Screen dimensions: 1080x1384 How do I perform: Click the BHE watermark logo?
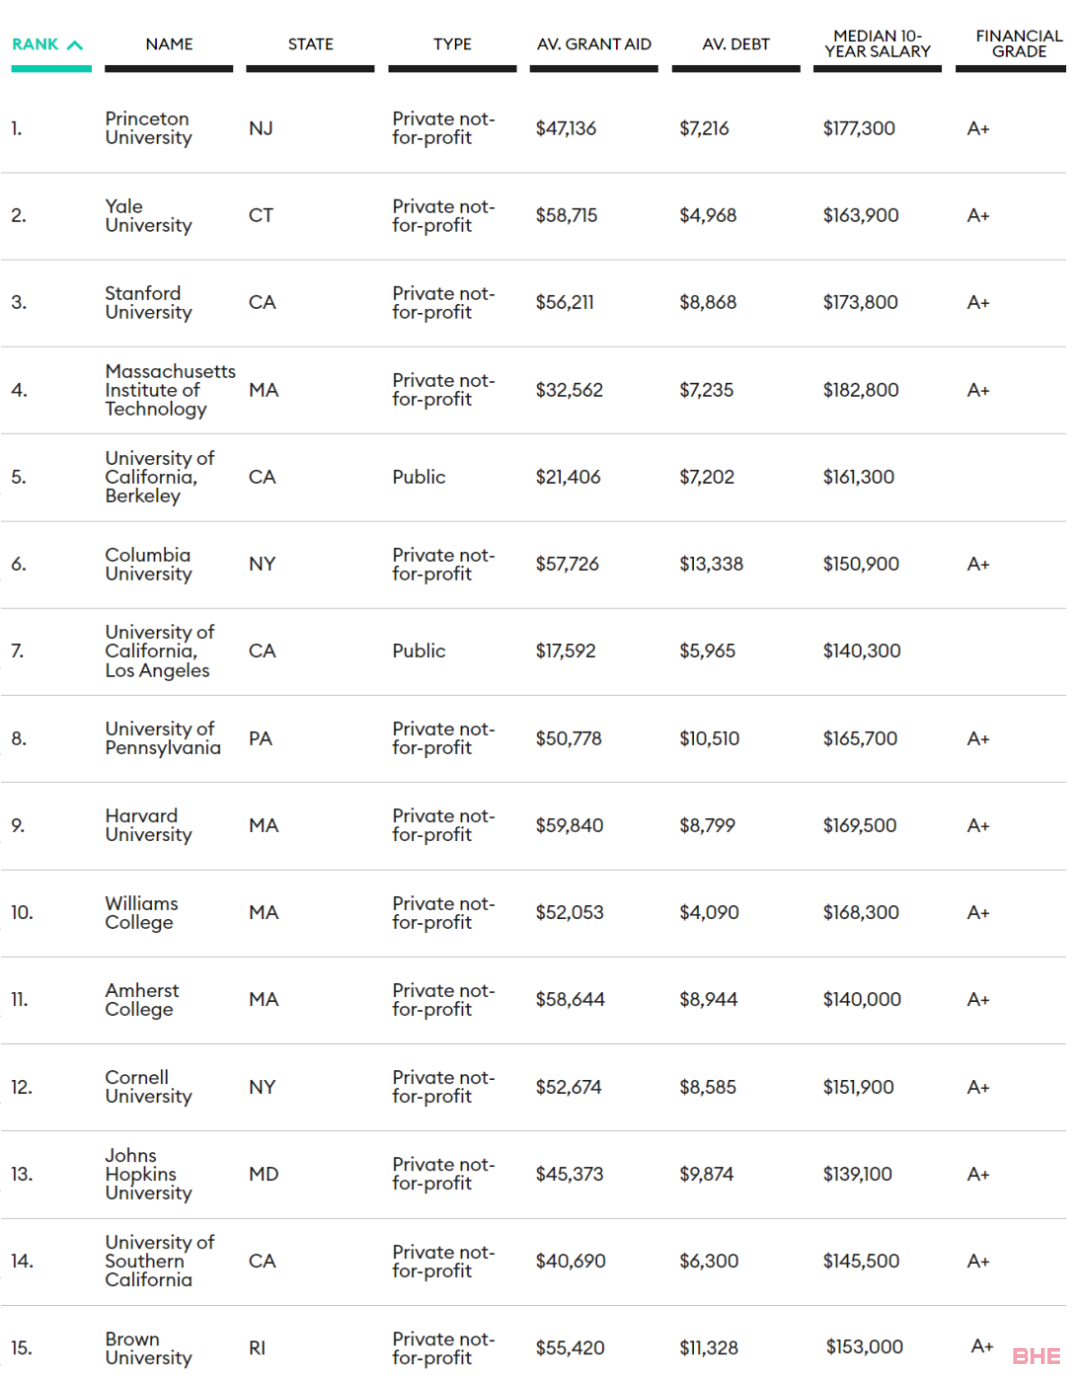point(1036,1356)
